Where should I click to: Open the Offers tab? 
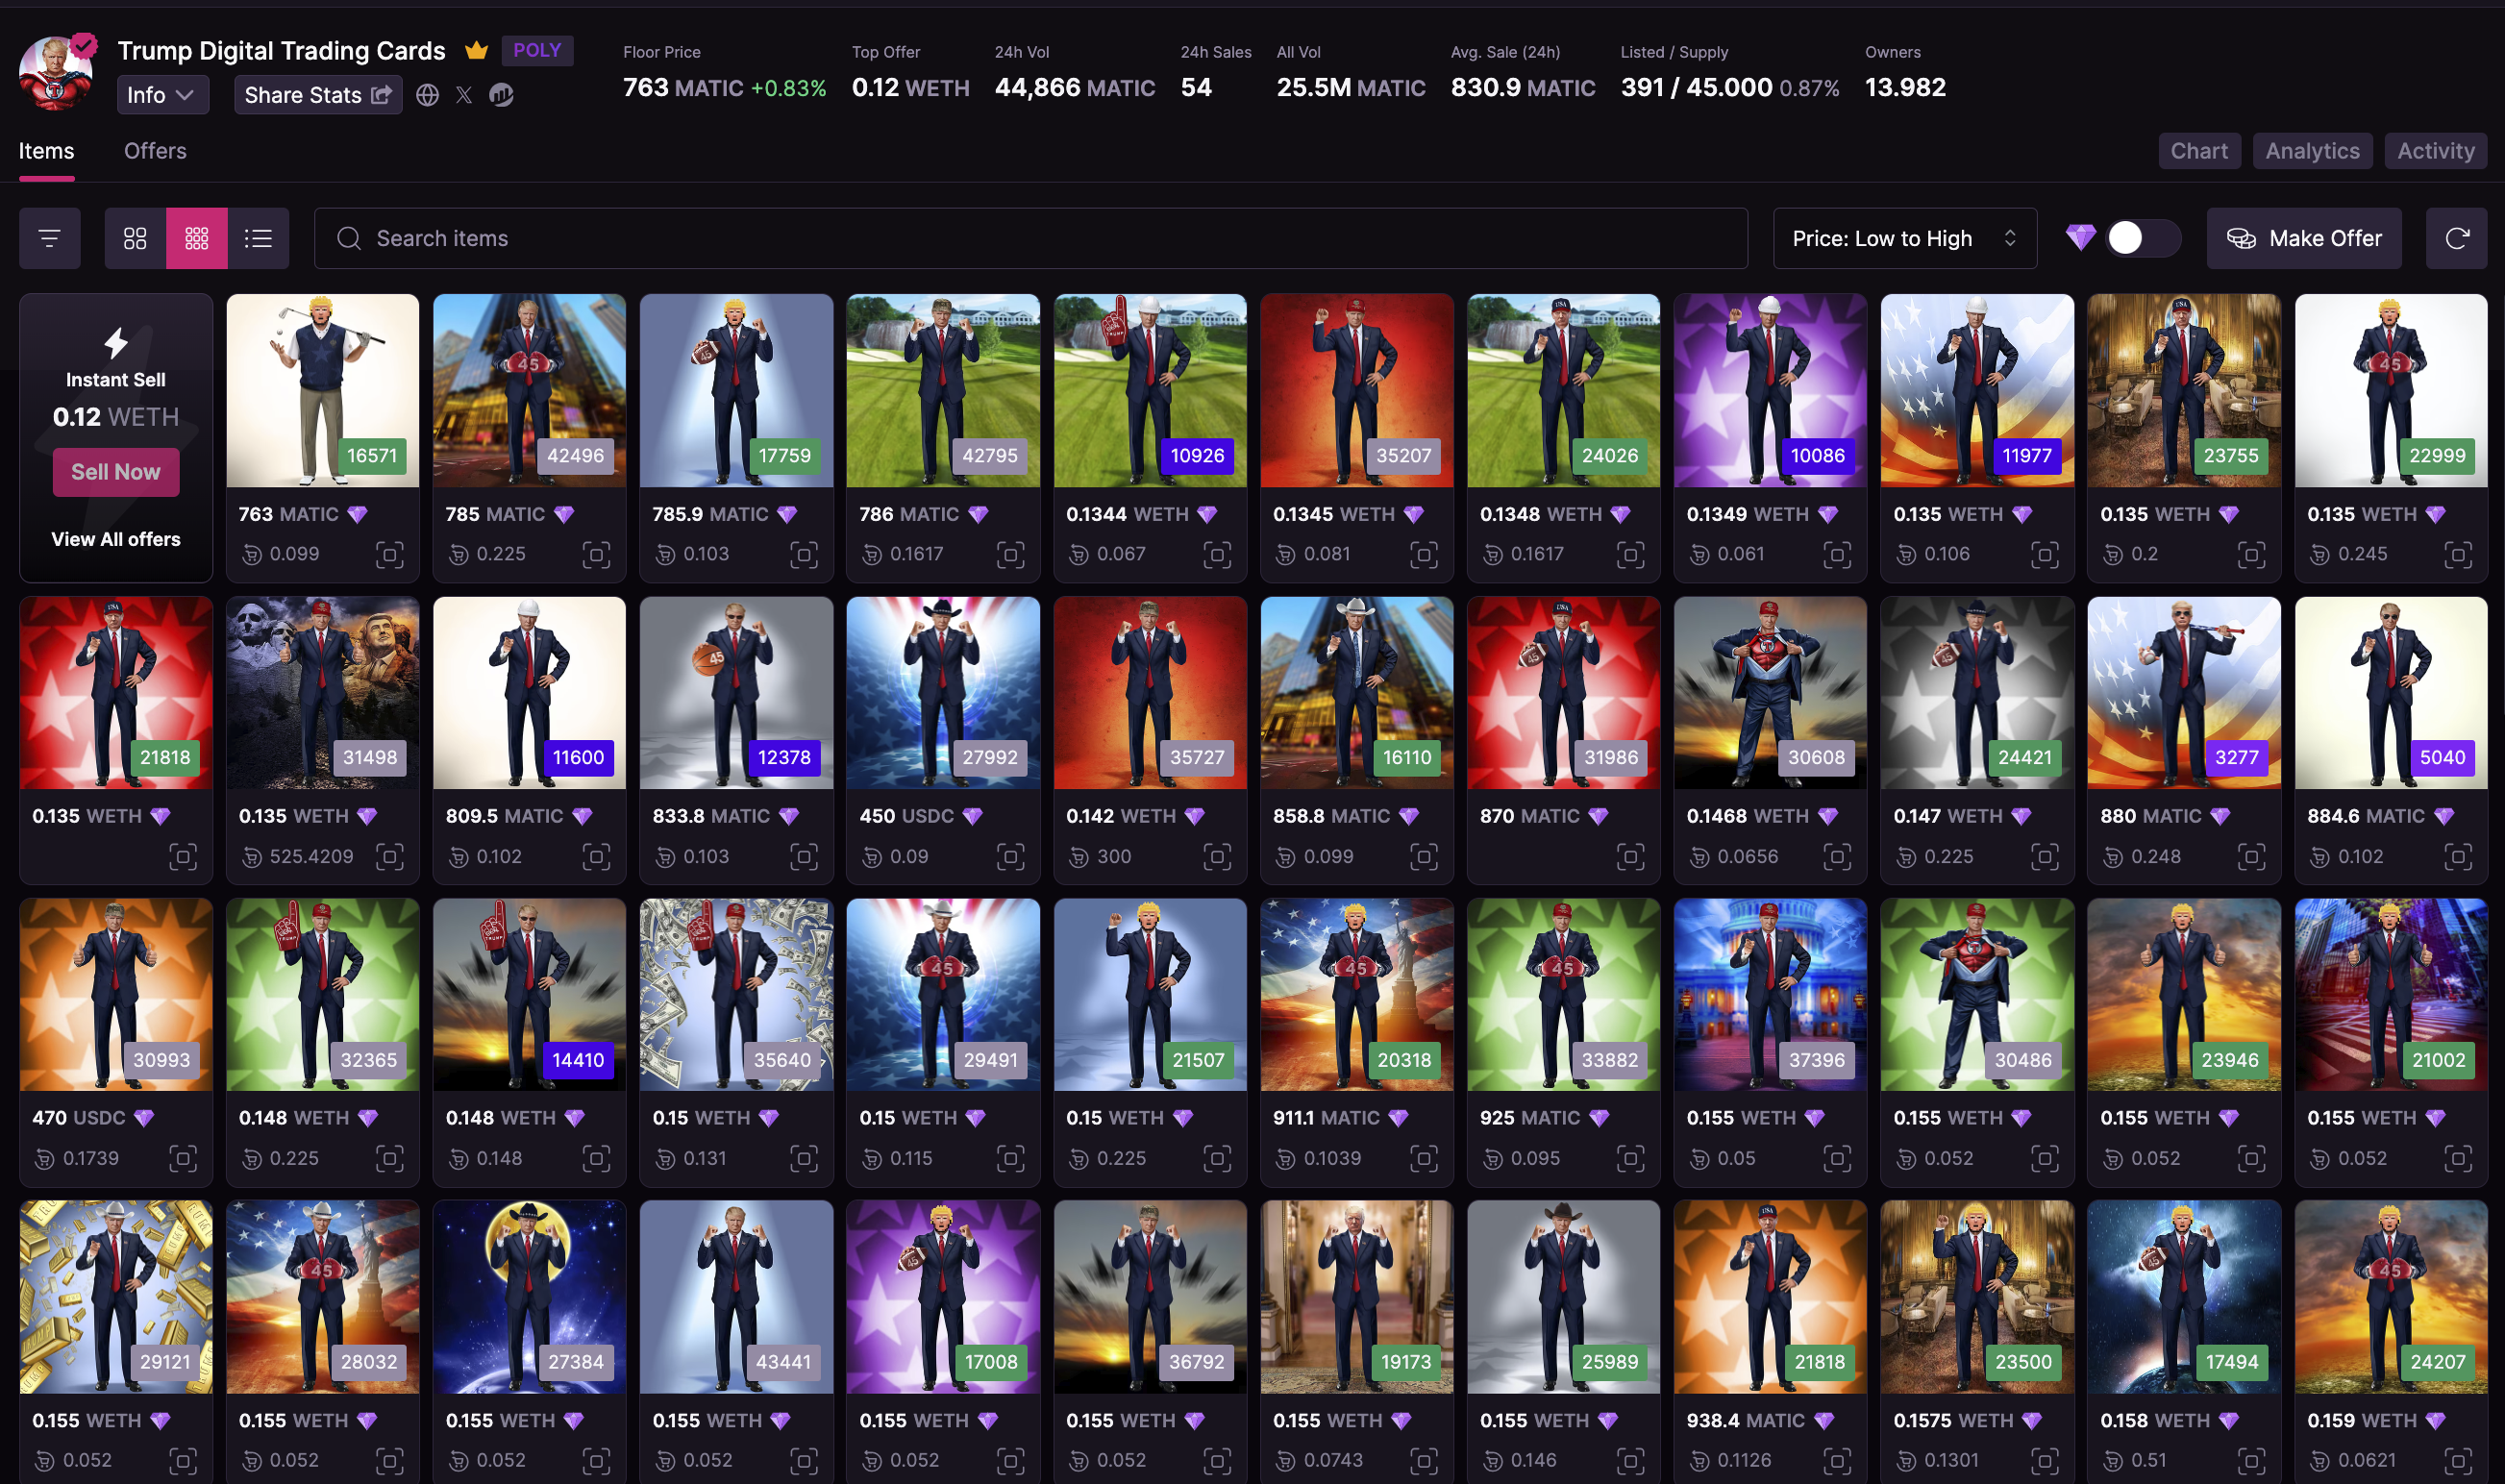click(x=155, y=151)
